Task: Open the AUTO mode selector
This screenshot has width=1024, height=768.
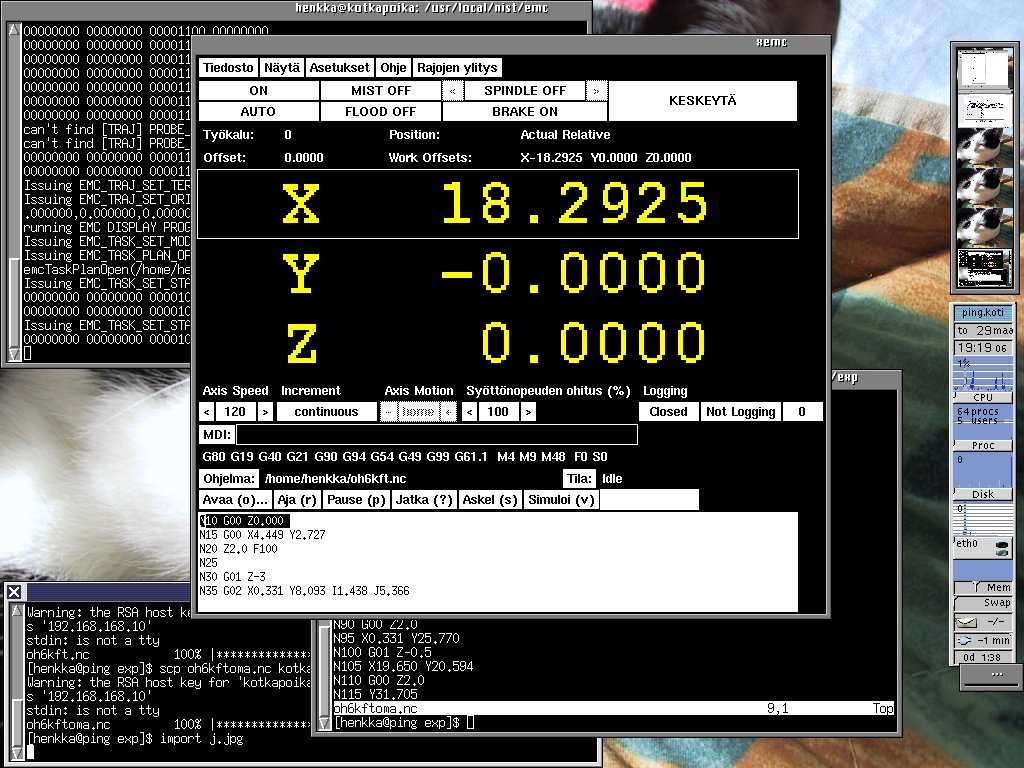Action: point(259,112)
